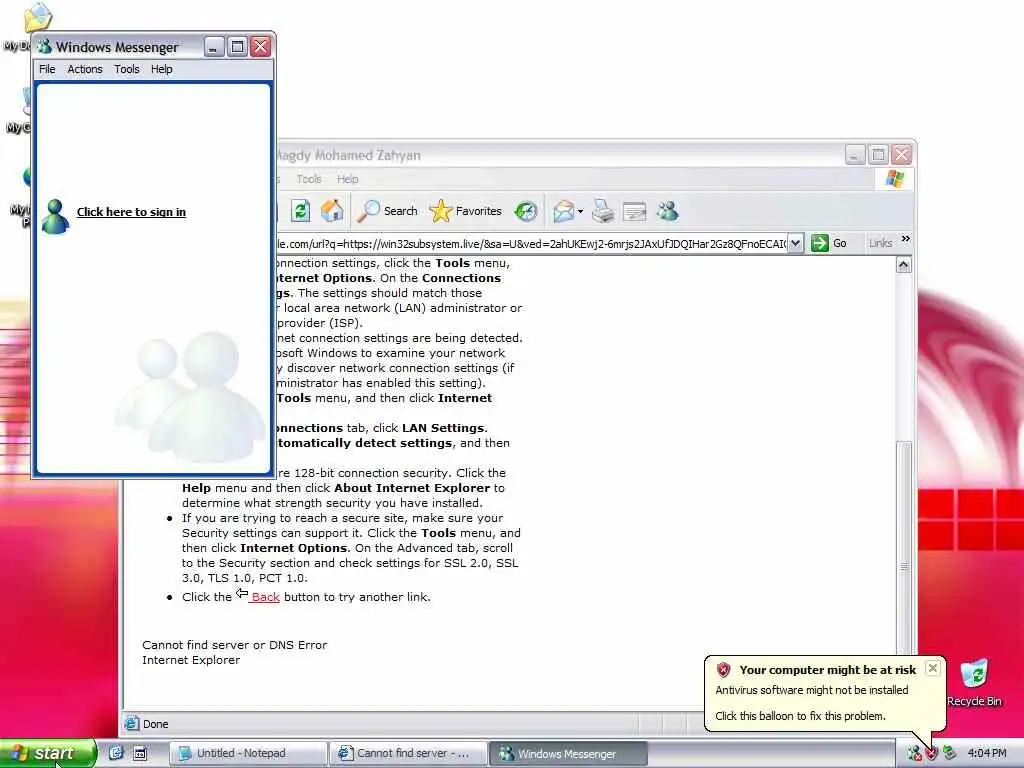The image size is (1024, 768).
Task: Open Help menu in Windows Messenger
Action: [161, 69]
